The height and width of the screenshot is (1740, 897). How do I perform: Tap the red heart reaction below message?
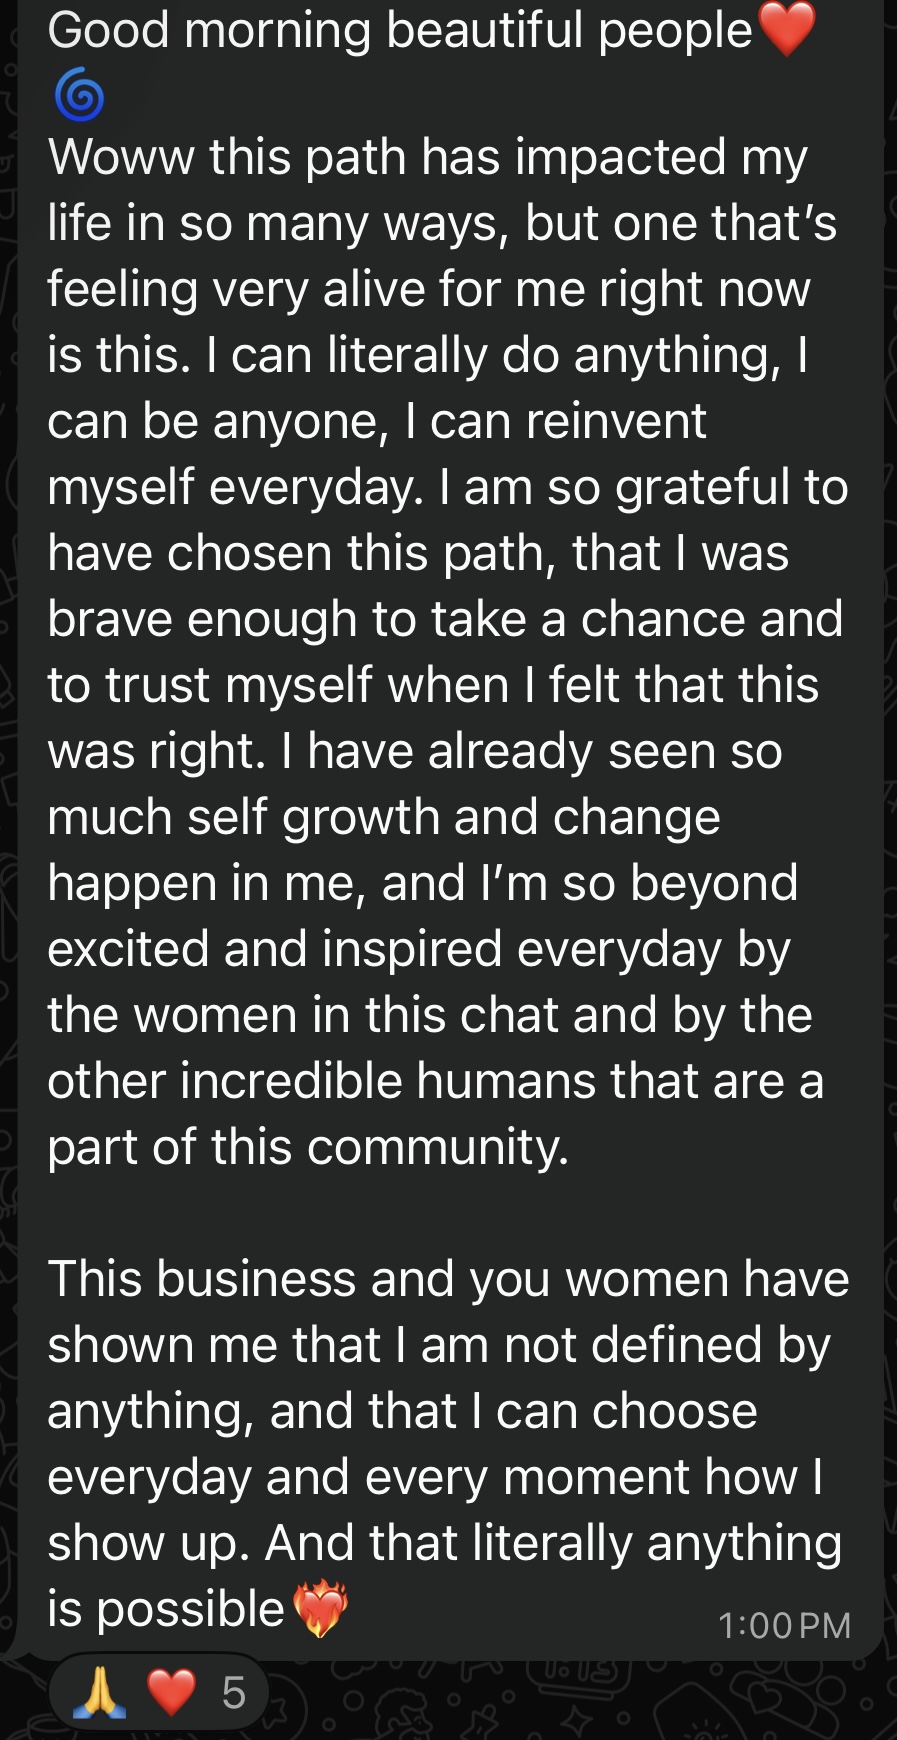(171, 1693)
